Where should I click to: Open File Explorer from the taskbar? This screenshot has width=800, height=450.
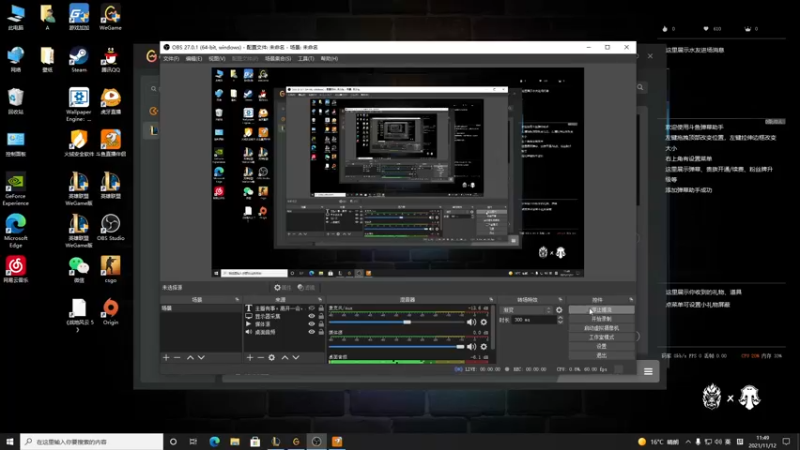(x=235, y=441)
